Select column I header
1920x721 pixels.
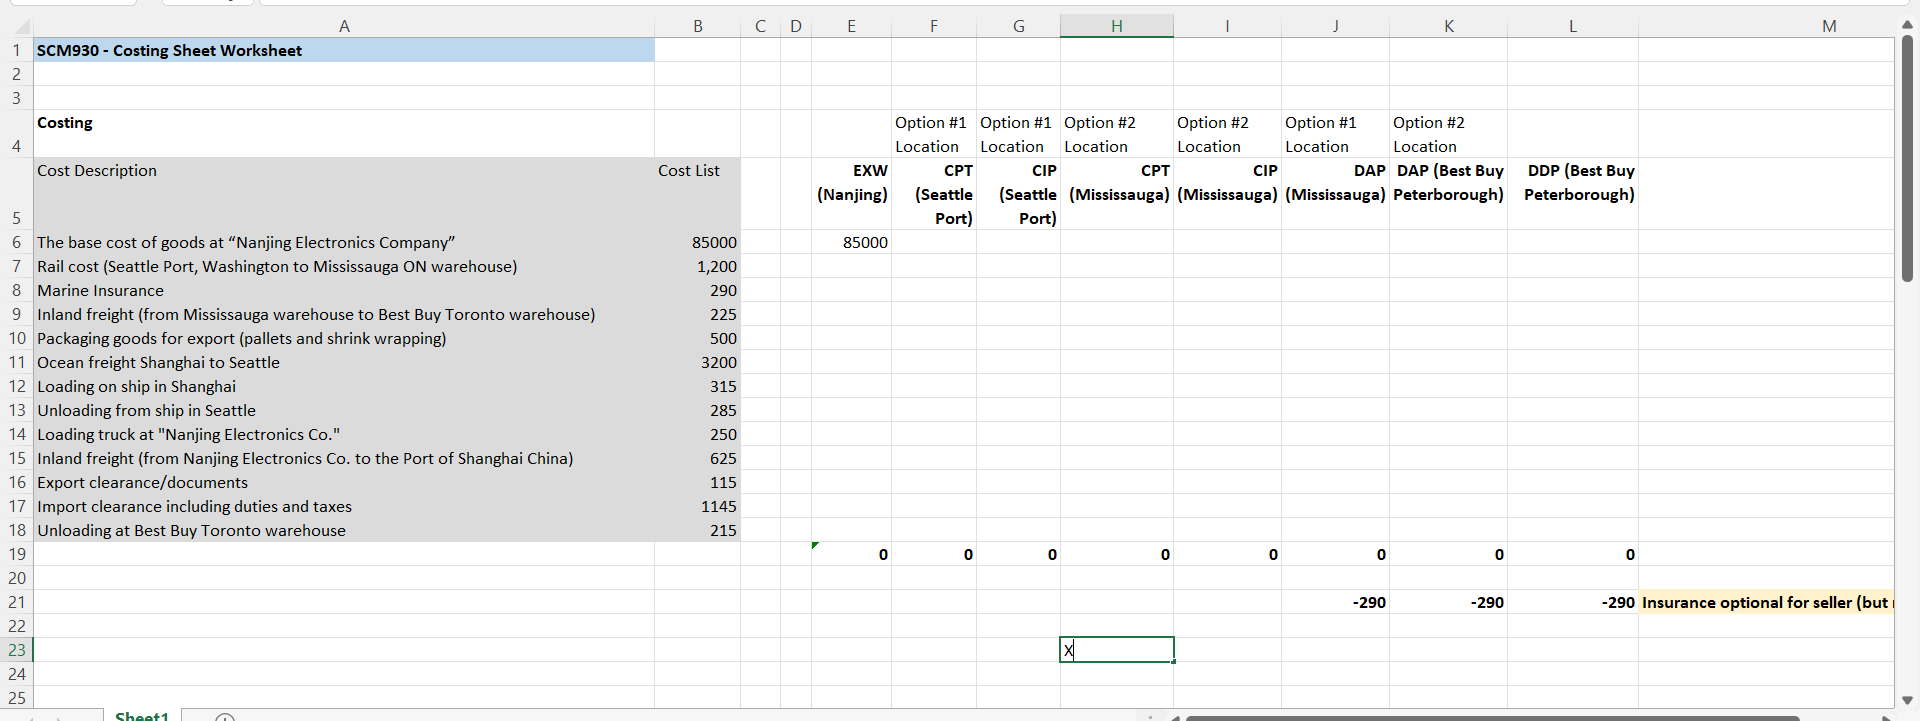(1227, 26)
